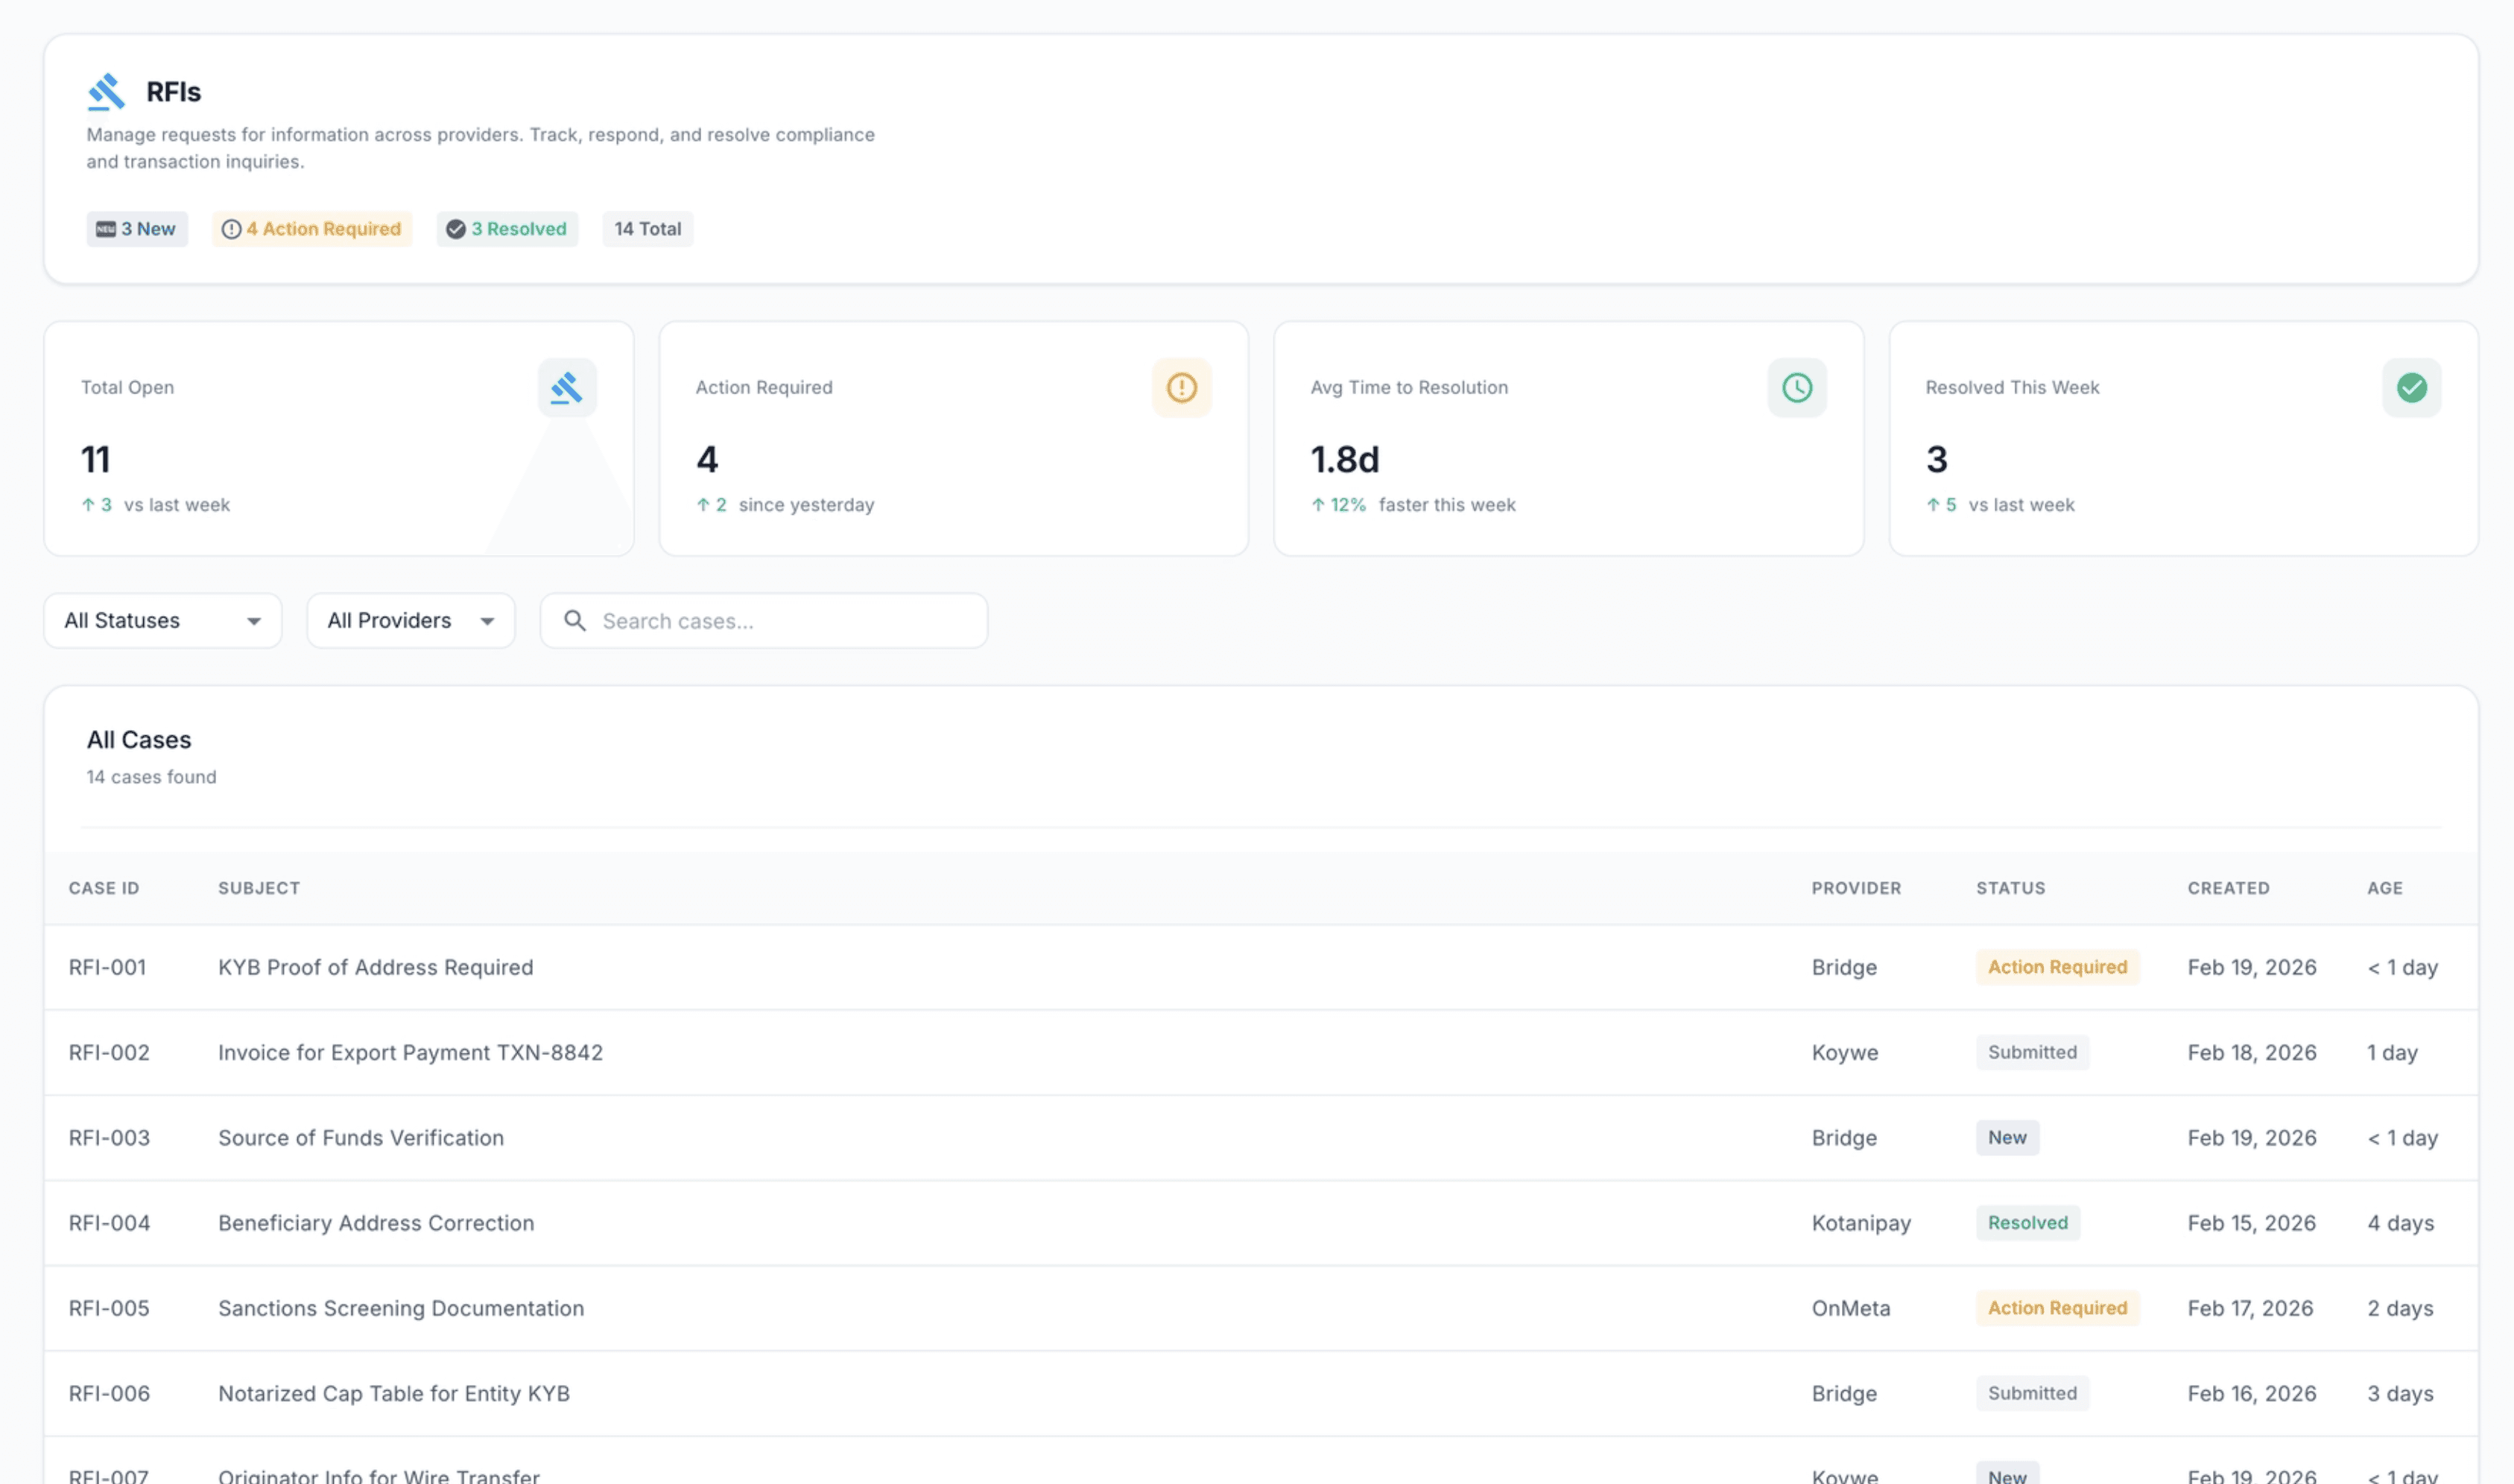Viewport: 2514px width, 1484px height.
Task: Expand the All Providers dropdown
Action: (x=411, y=620)
